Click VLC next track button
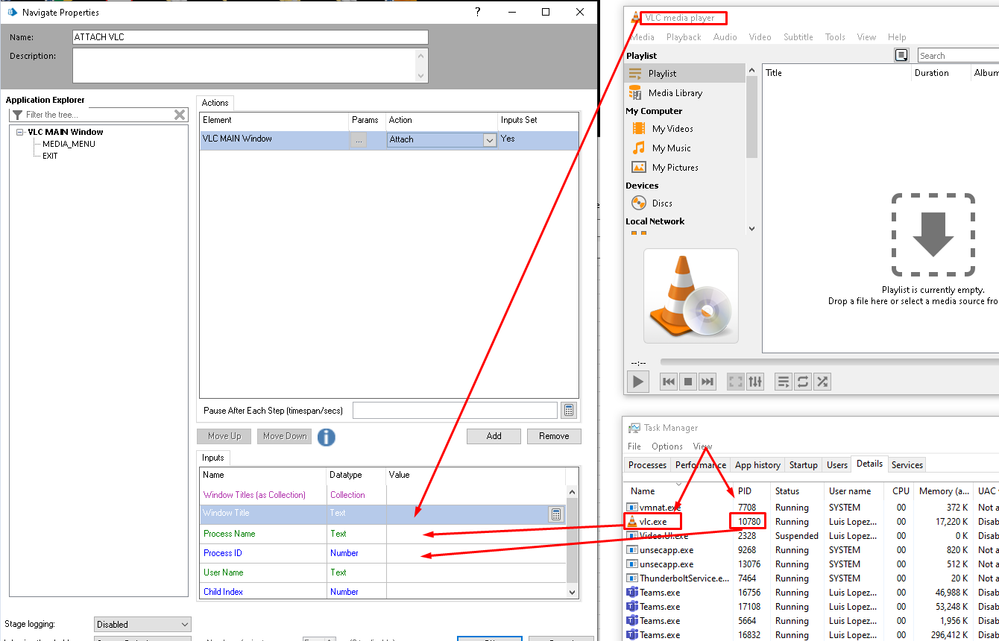The width and height of the screenshot is (999, 641). coord(707,382)
